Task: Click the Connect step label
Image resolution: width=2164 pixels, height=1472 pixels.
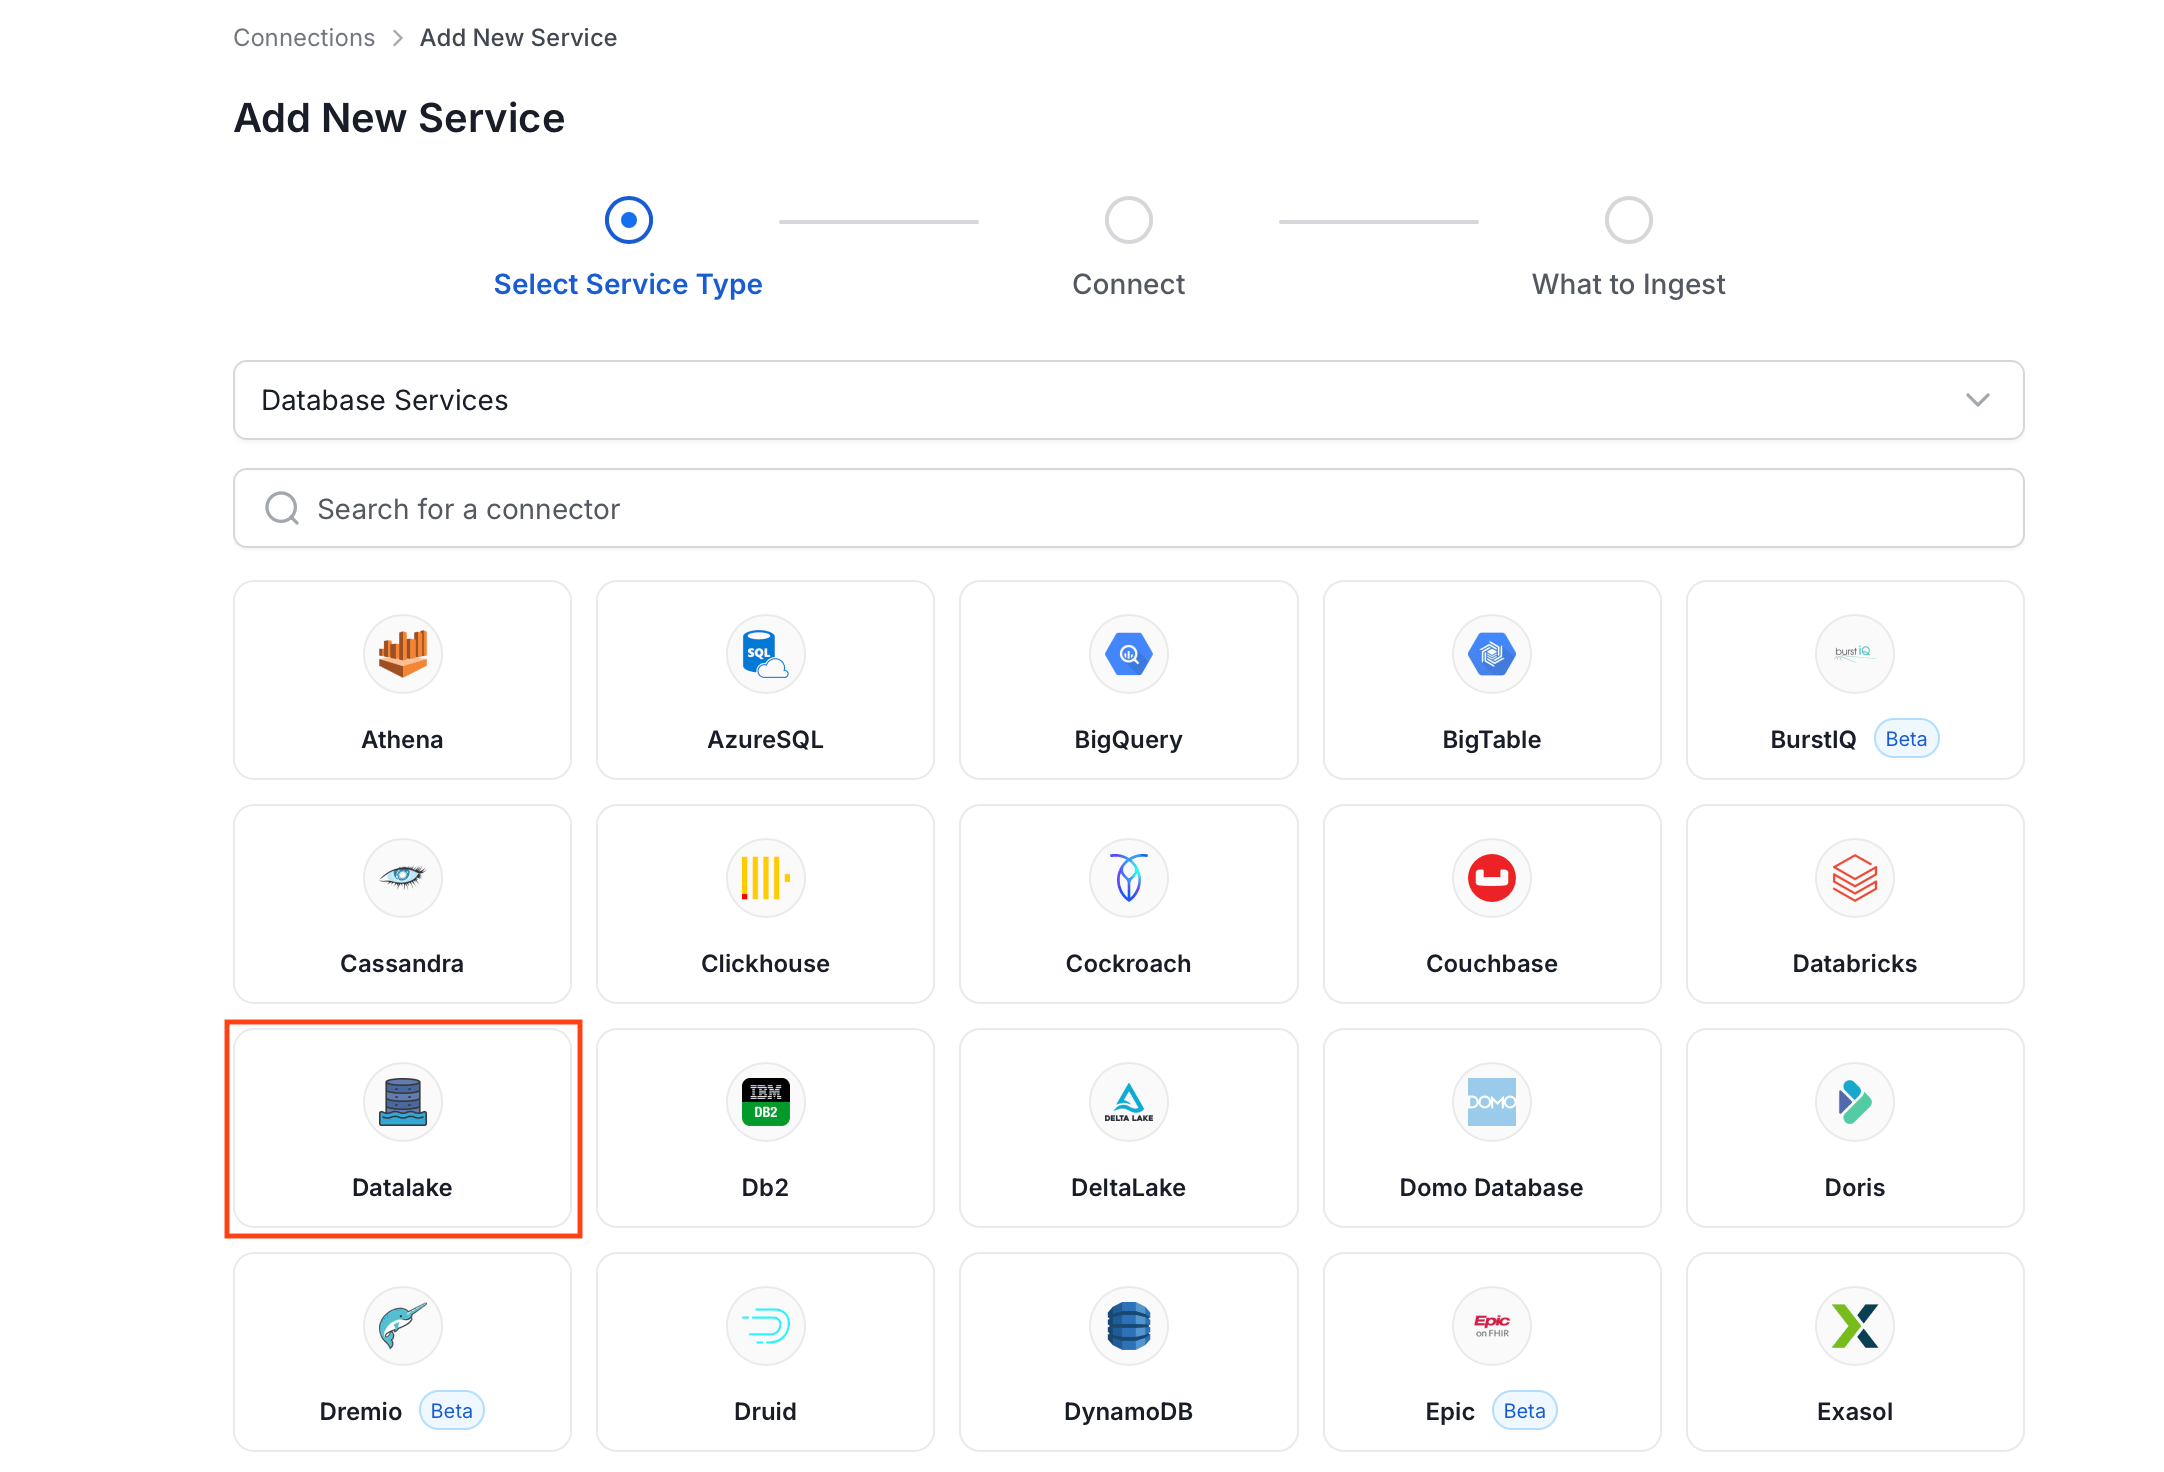Action: click(1128, 284)
